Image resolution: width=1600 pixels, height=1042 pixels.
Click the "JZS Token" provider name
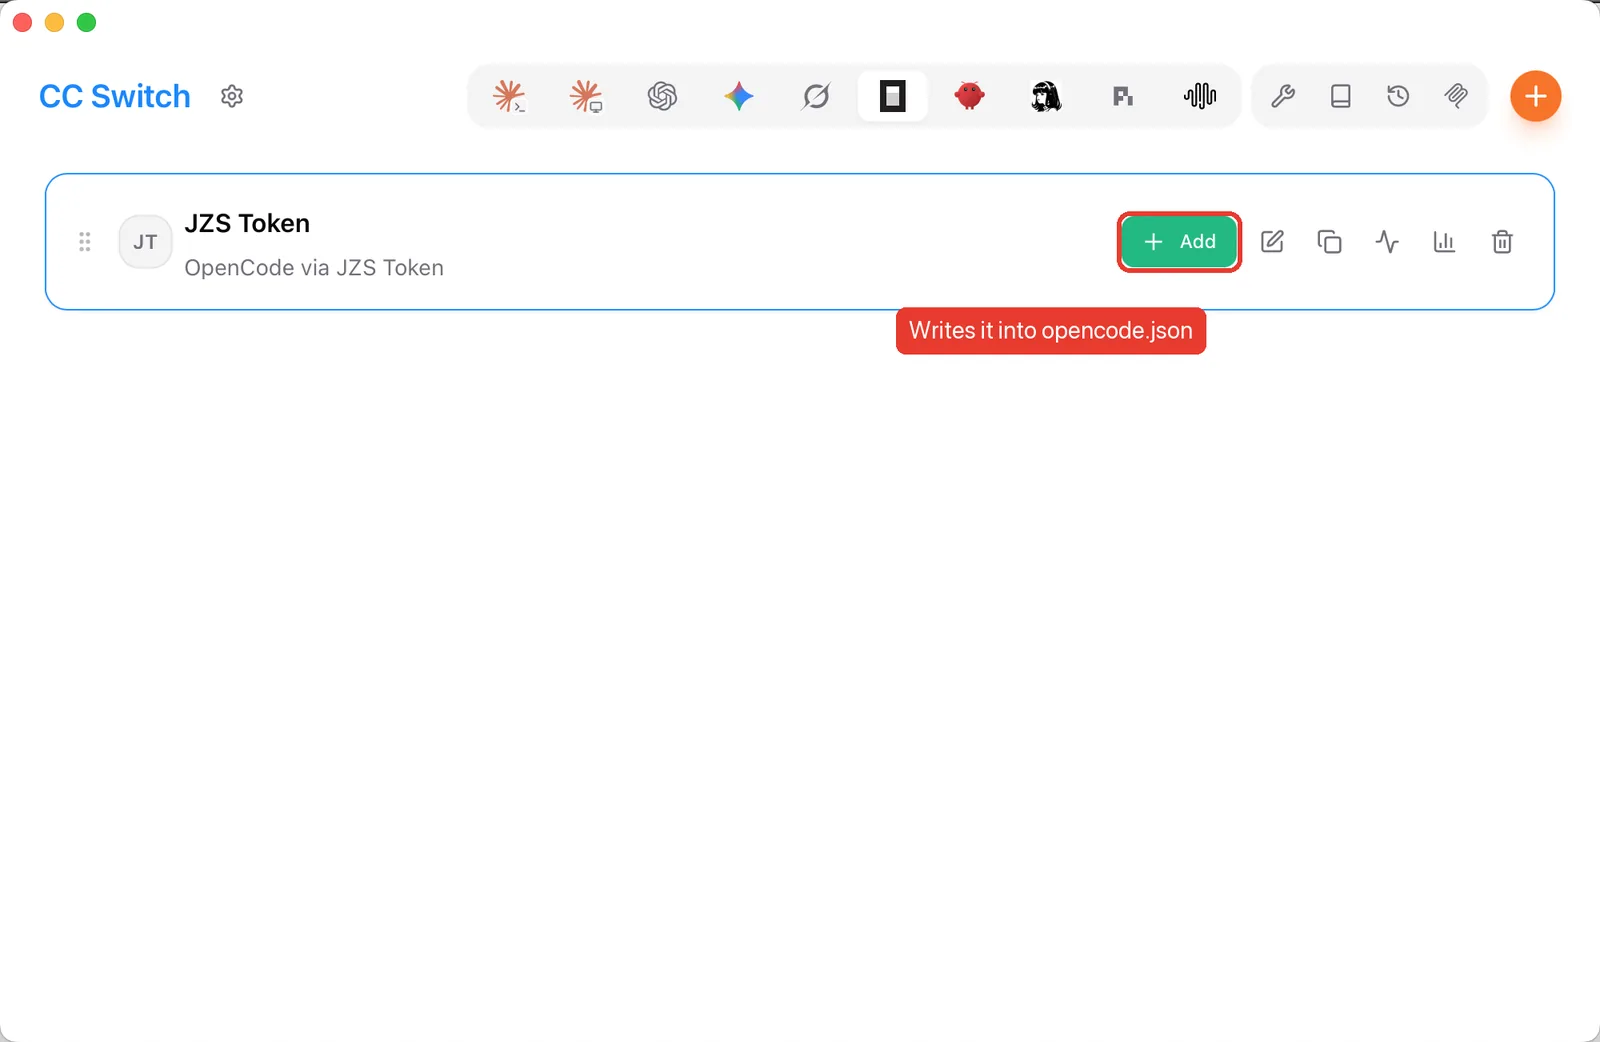coord(247,223)
